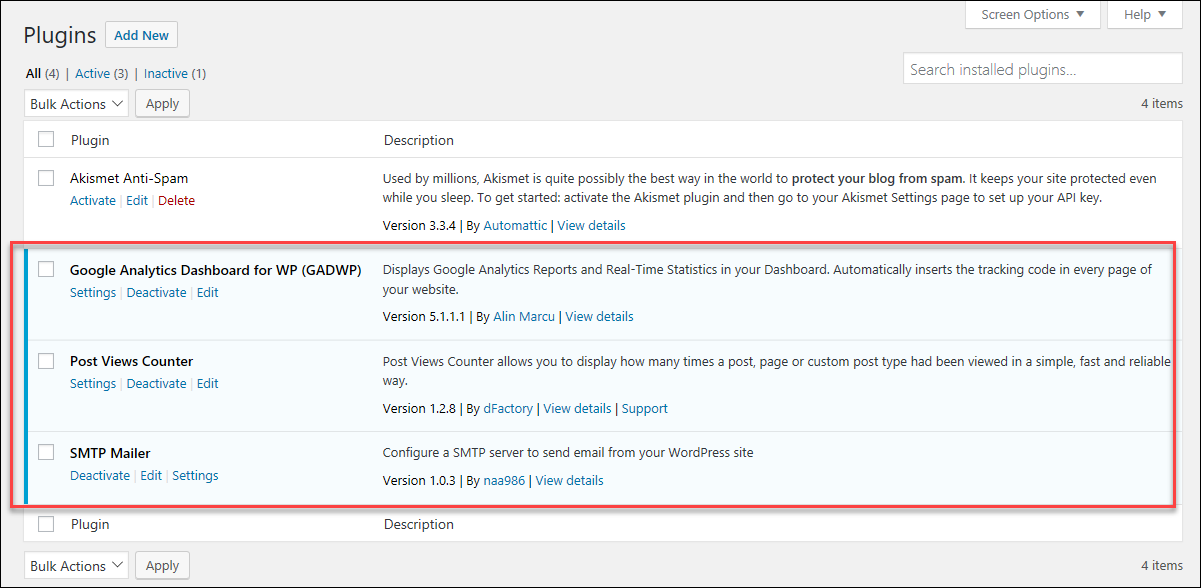1201x588 pixels.
Task: Click the 'Version 1.0.3' text
Action: point(421,480)
